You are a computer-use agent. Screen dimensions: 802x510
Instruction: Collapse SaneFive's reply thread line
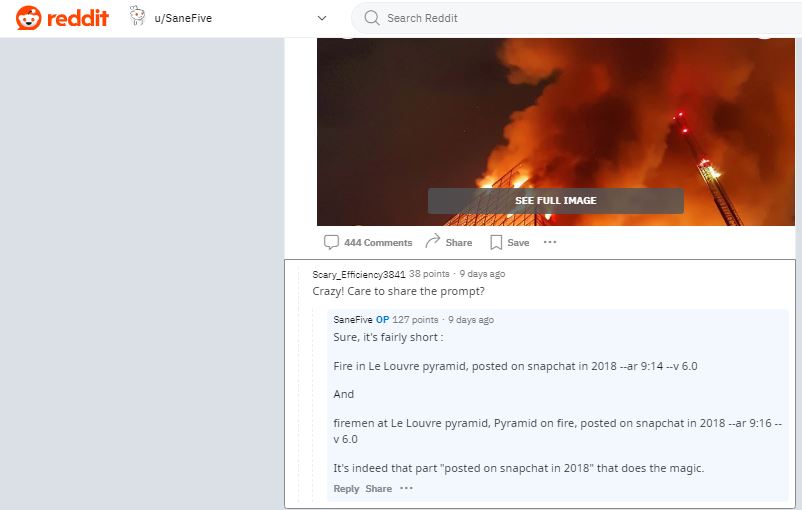click(313, 404)
